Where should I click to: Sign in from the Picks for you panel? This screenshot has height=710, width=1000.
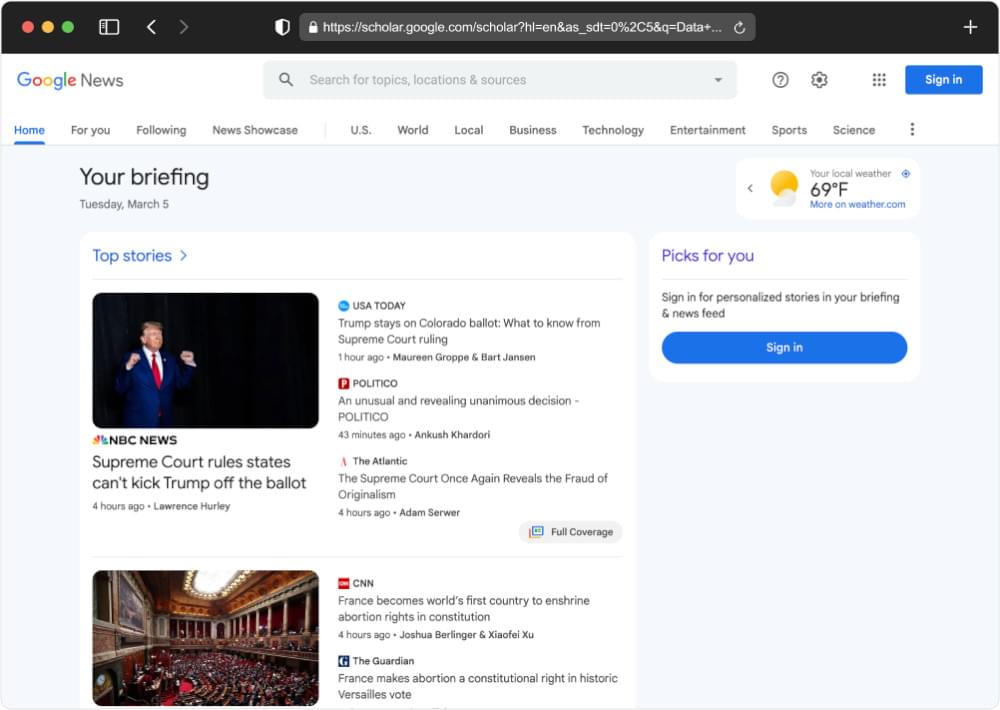pyautogui.click(x=784, y=347)
